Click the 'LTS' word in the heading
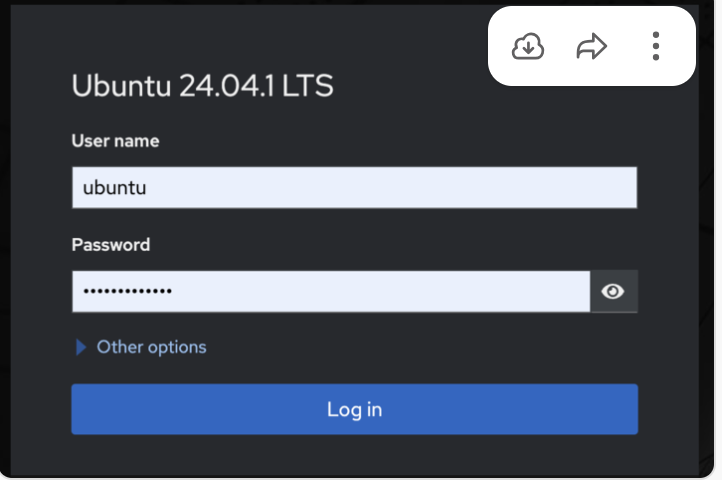 (307, 86)
